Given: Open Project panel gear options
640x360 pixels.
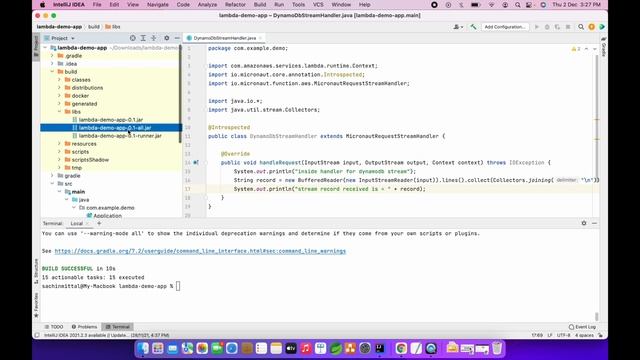Looking at the screenshot, I should point(167,38).
